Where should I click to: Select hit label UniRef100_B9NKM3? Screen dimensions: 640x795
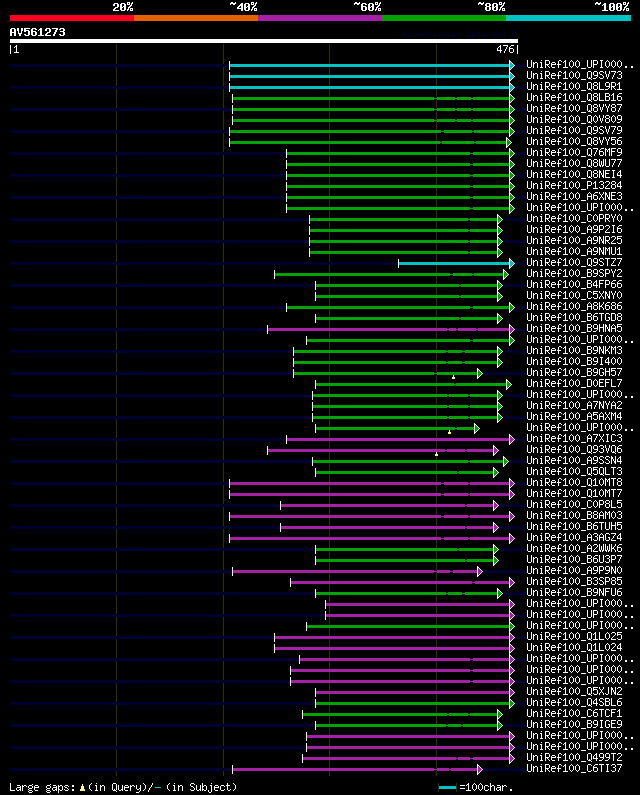coord(574,350)
